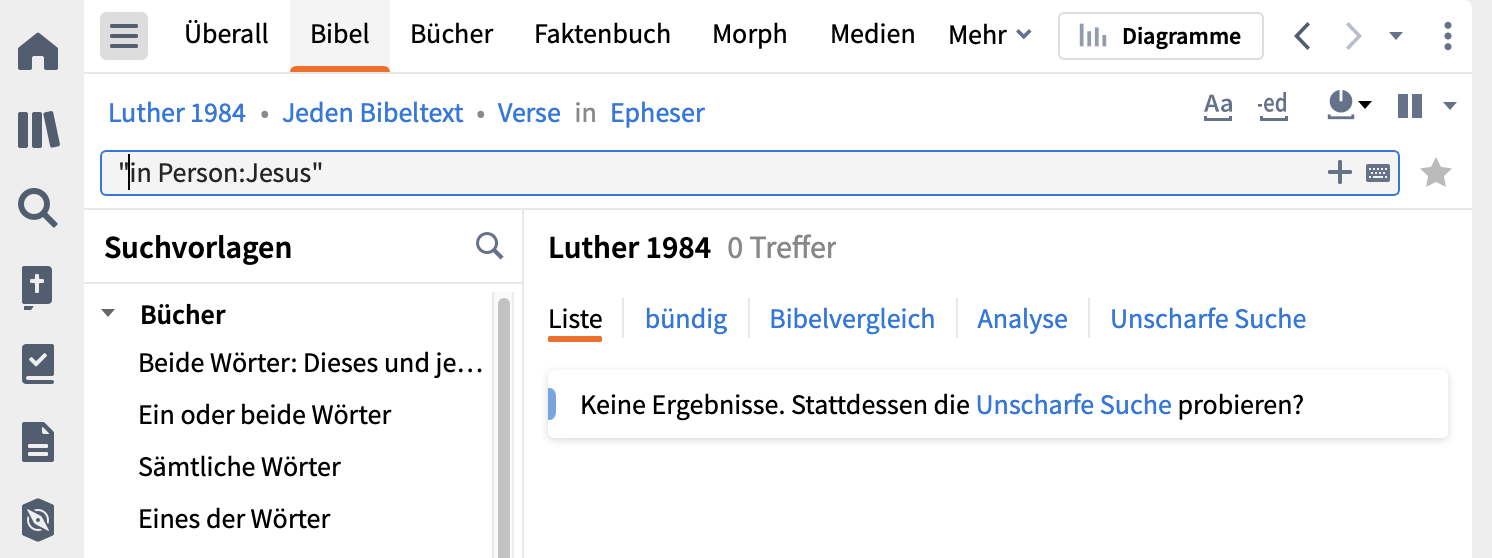Screen dimensions: 1492x558
Task: Open the Bible icon in the sidebar
Action: pos(38,287)
